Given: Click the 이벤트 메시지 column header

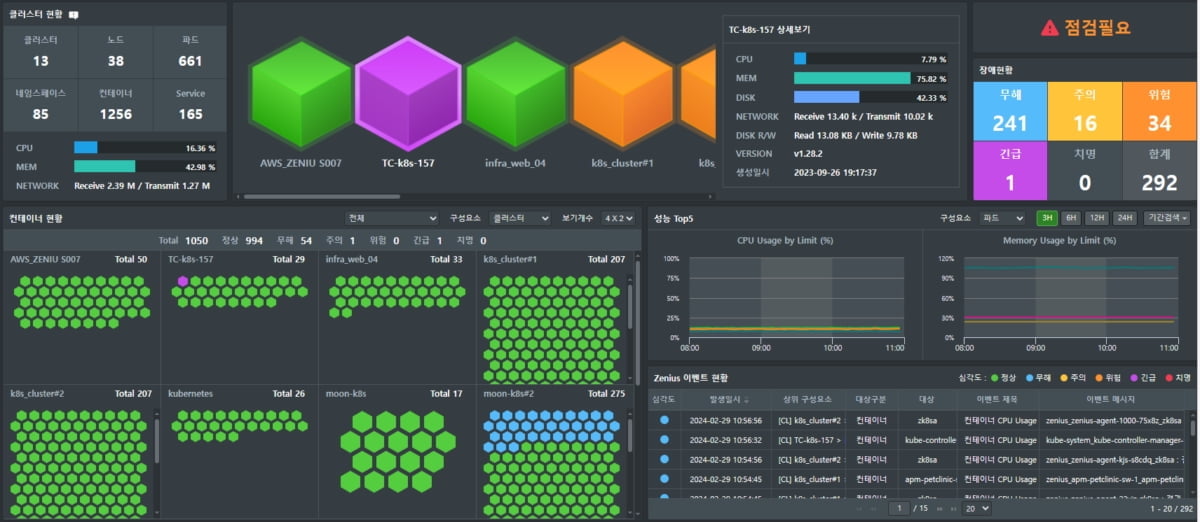Looking at the screenshot, I should click(x=1109, y=399).
